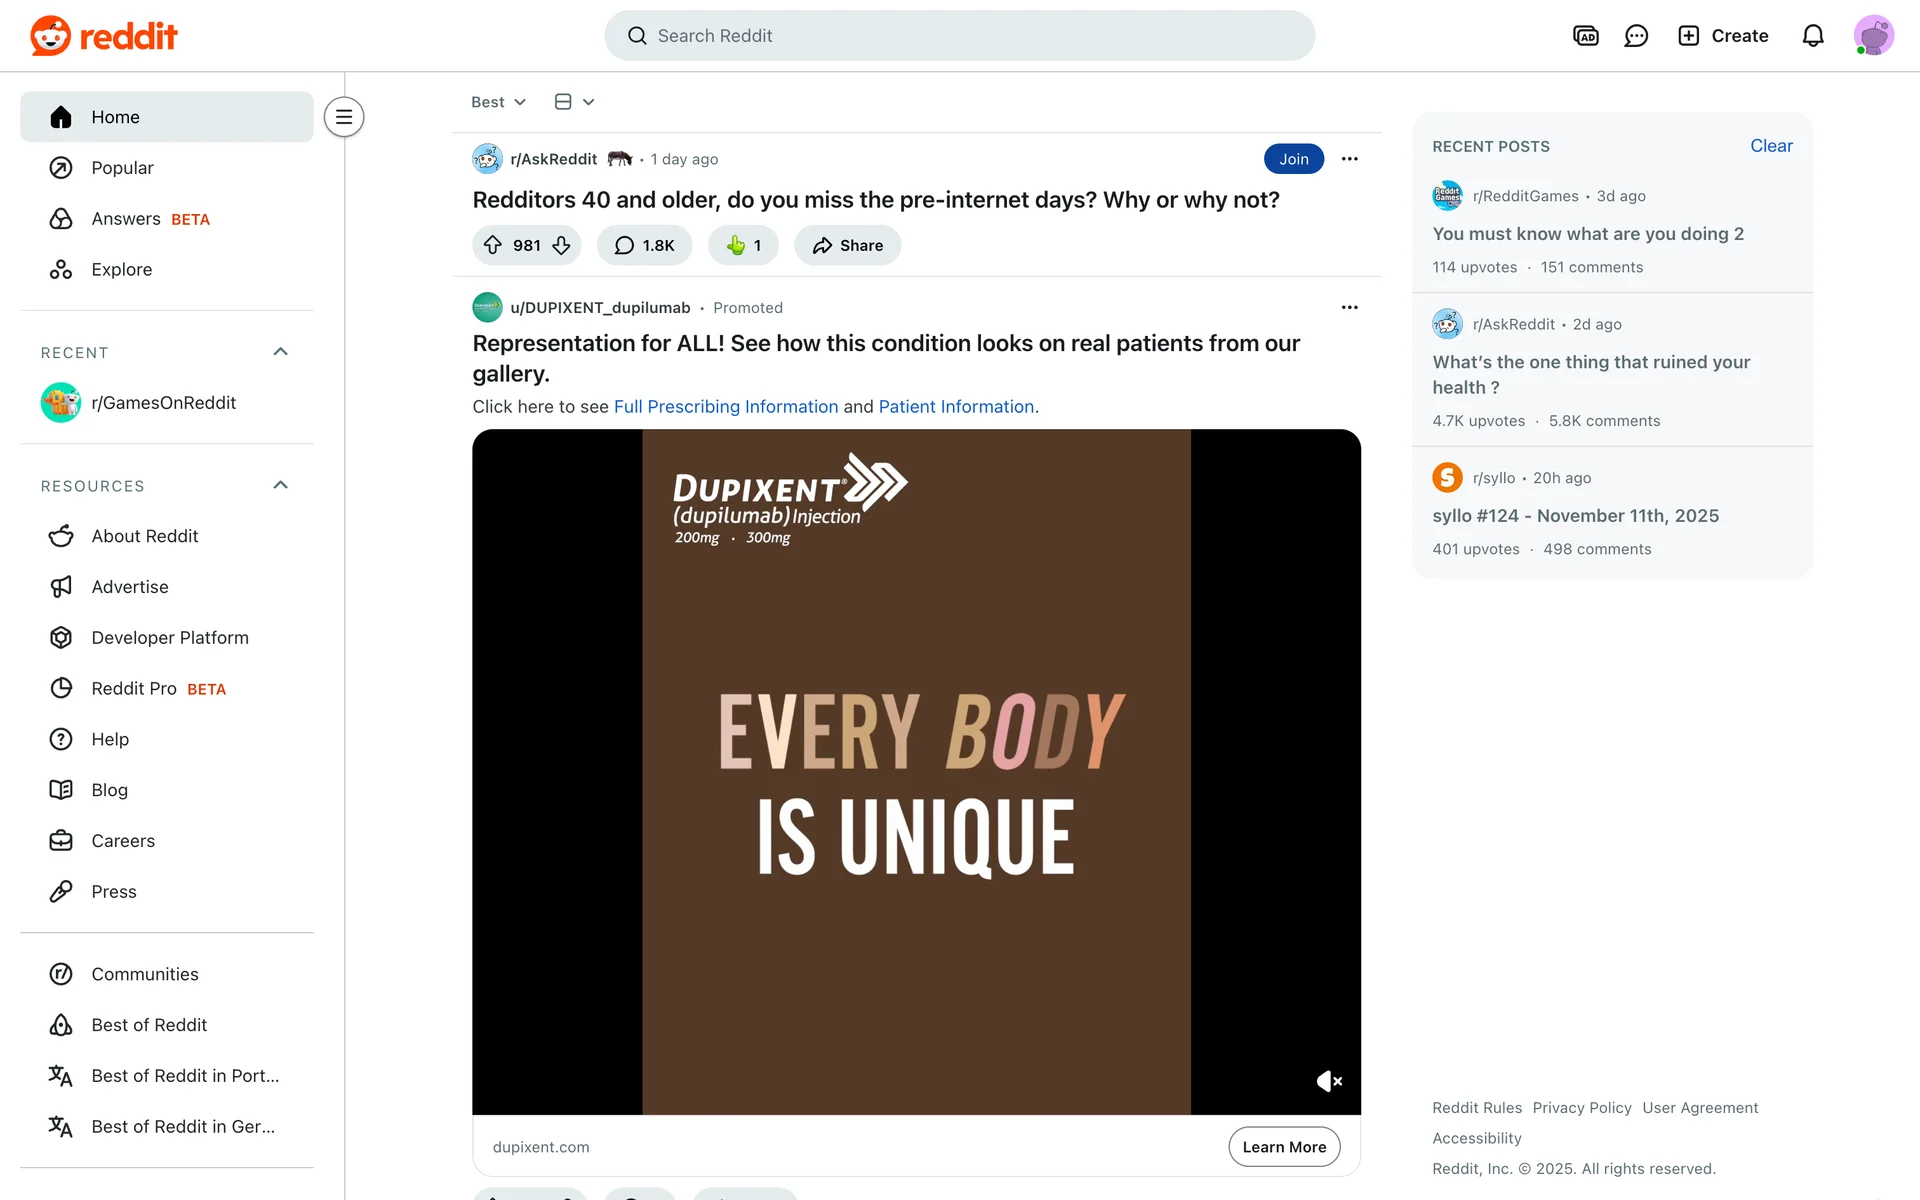Unmute the Dupixent video ad

pyautogui.click(x=1329, y=1081)
